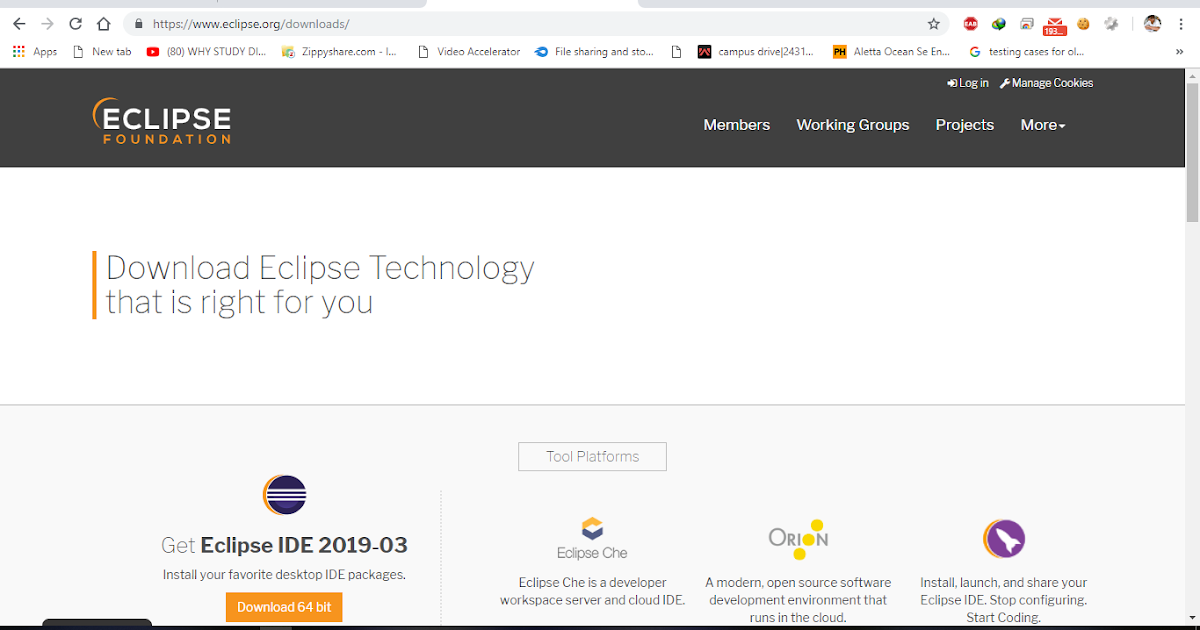Click the Chrome profile avatar
The image size is (1200, 630).
(1153, 23)
